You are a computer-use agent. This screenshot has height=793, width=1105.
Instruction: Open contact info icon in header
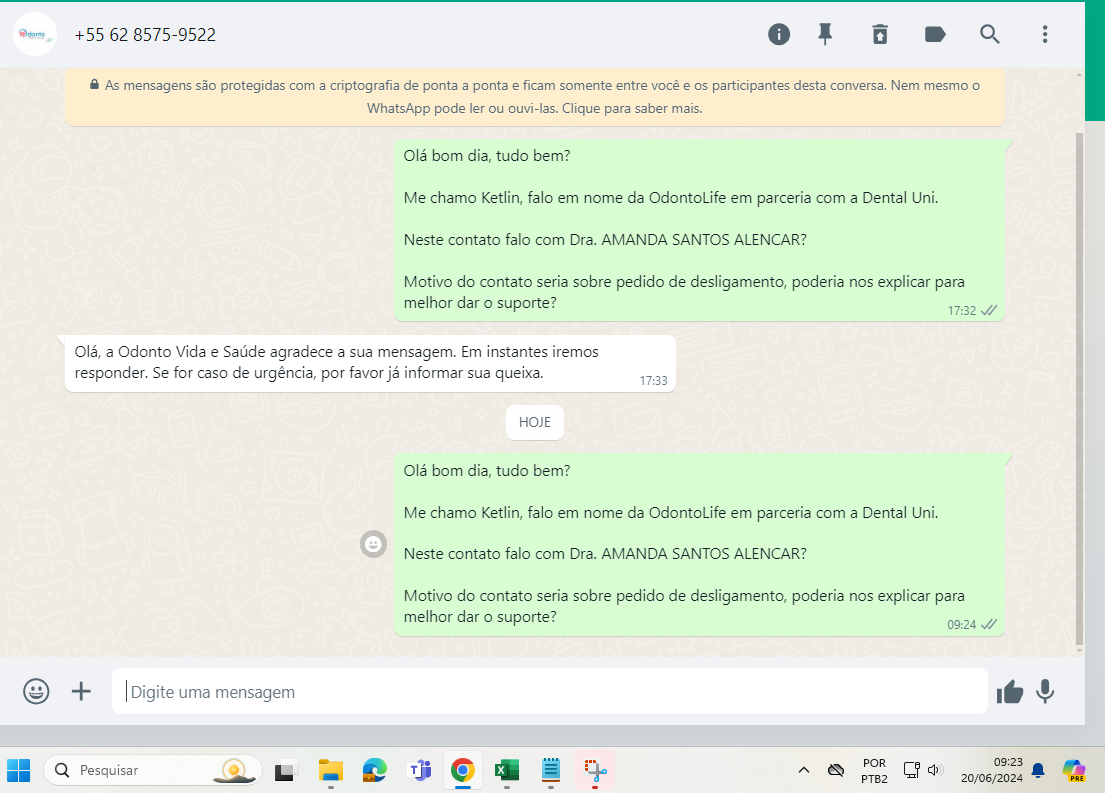click(x=779, y=34)
